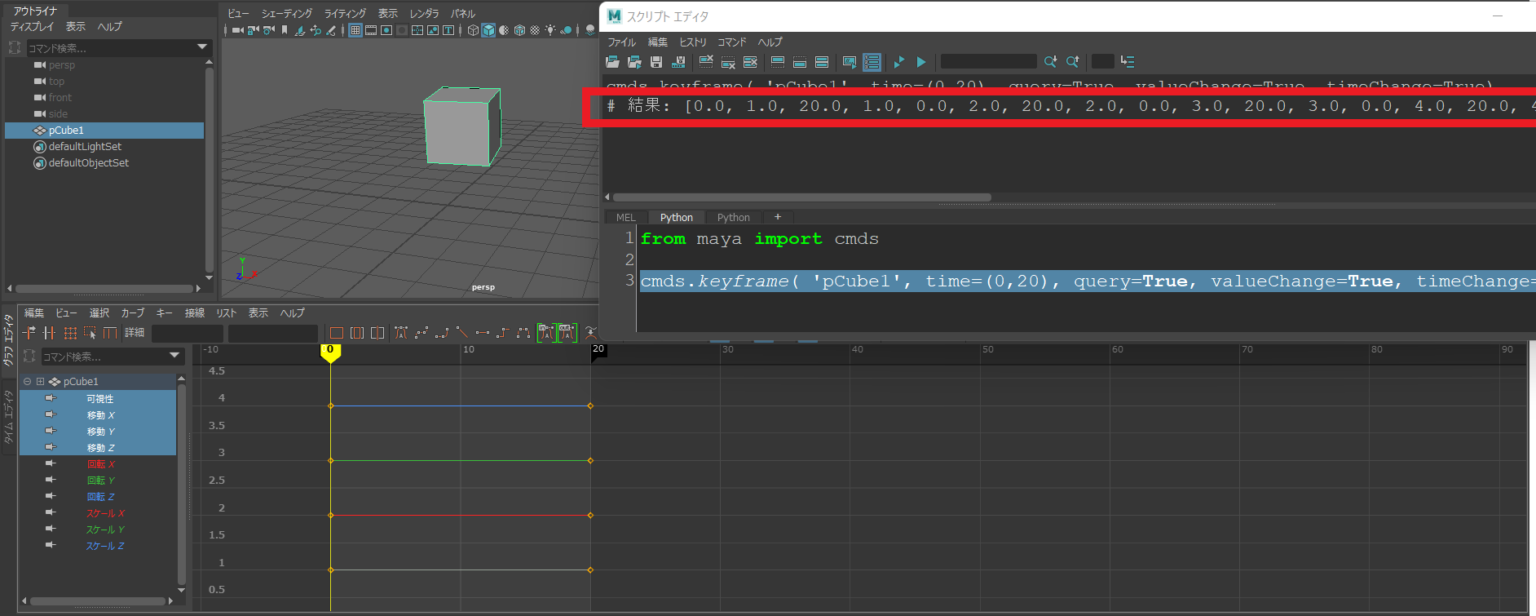Open Graph Editor command search dropdown arrow
1536x616 pixels.
175,356
